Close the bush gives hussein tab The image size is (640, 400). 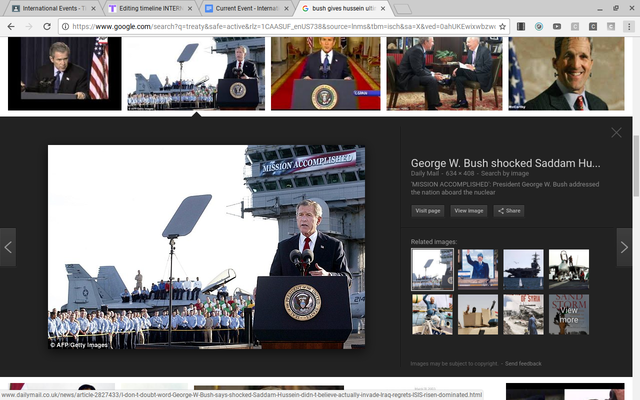[x=383, y=9]
